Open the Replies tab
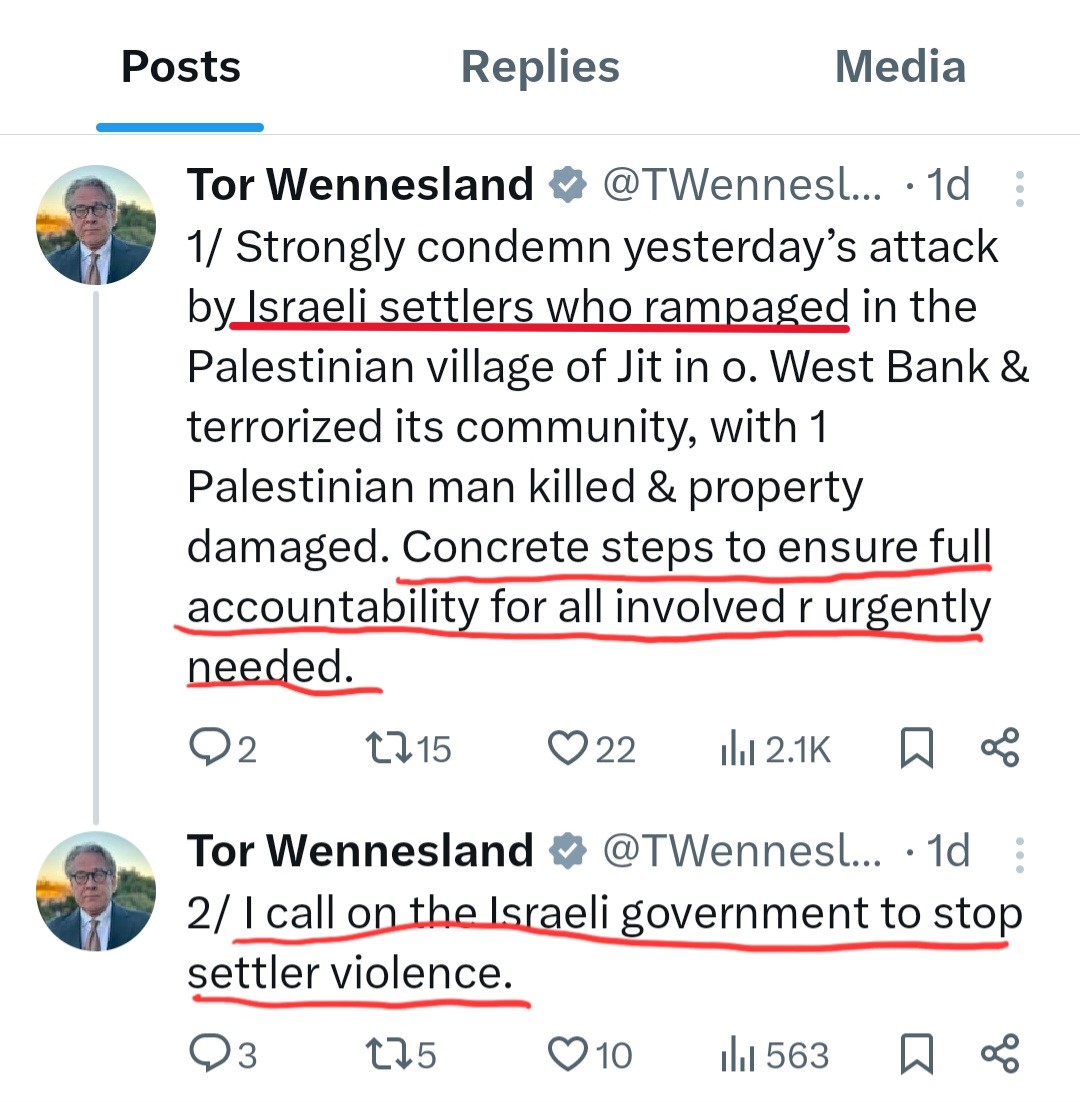 pyautogui.click(x=540, y=68)
